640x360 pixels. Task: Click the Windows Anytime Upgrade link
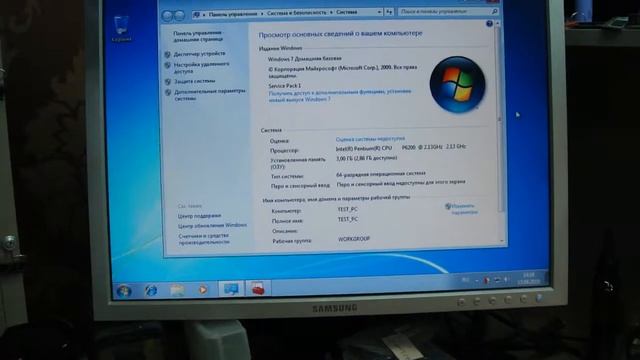(340, 96)
